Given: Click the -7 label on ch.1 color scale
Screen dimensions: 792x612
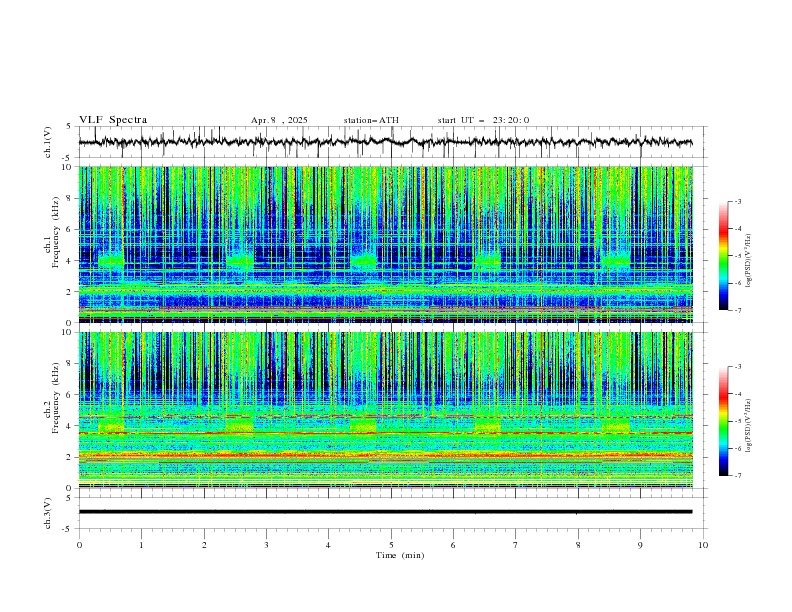Looking at the screenshot, I should (738, 310).
